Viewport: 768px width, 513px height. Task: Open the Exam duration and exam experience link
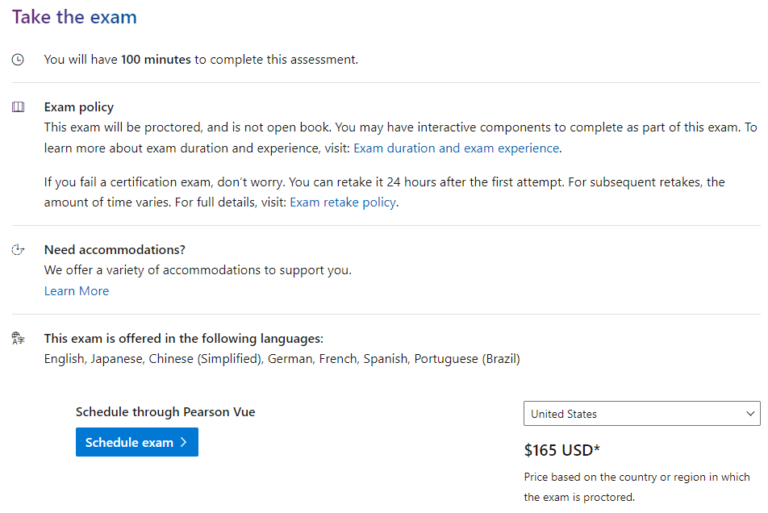click(456, 148)
